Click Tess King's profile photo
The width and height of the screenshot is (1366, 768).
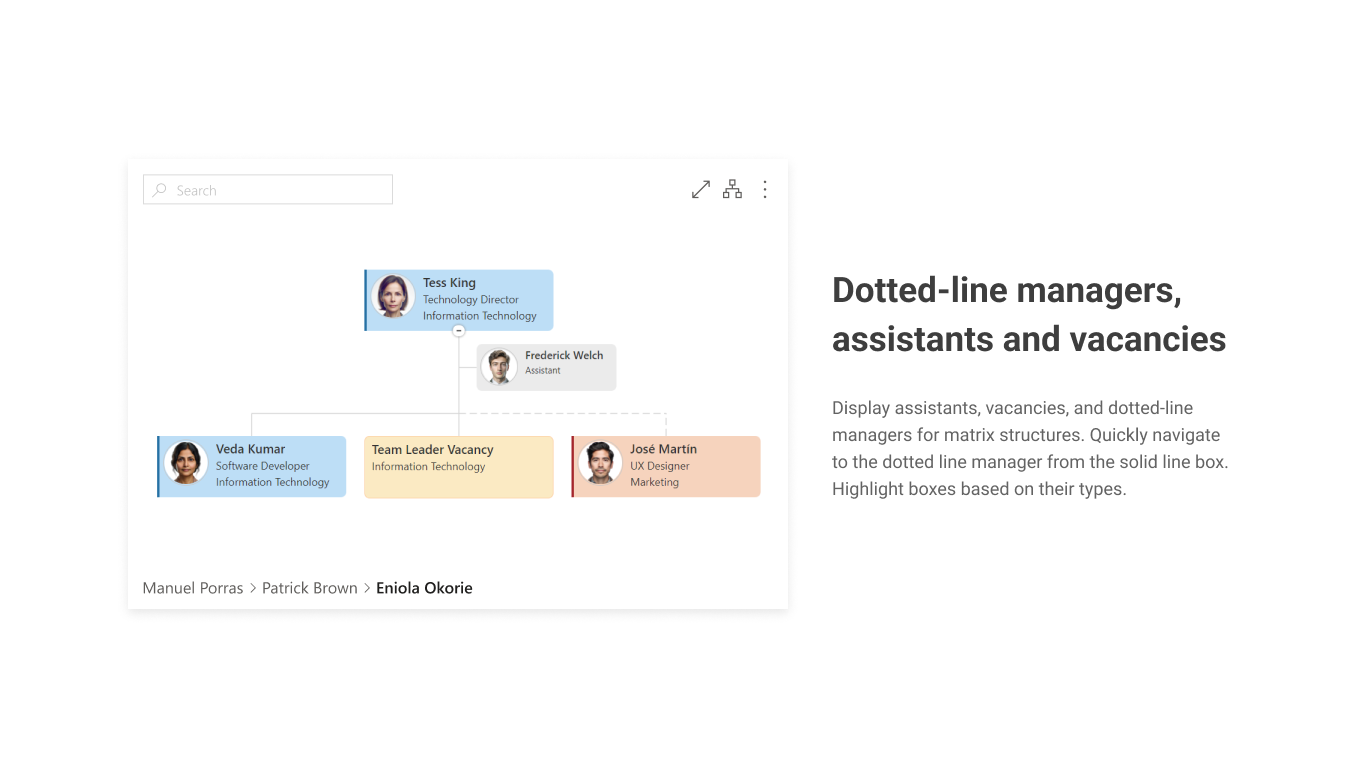point(391,298)
